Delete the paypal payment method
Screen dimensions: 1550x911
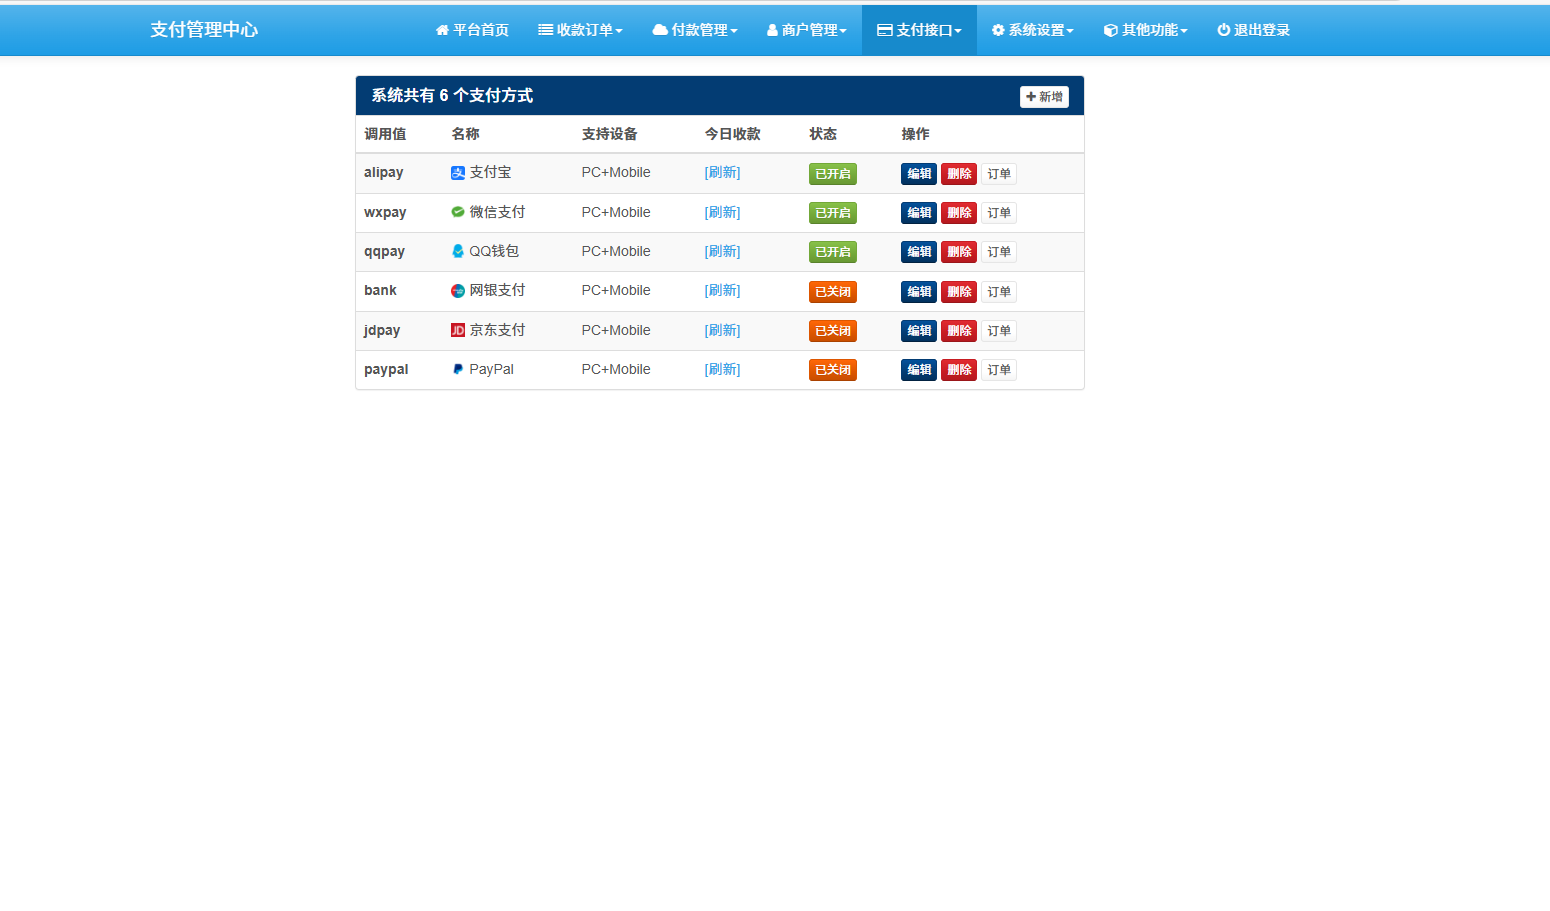[959, 370]
